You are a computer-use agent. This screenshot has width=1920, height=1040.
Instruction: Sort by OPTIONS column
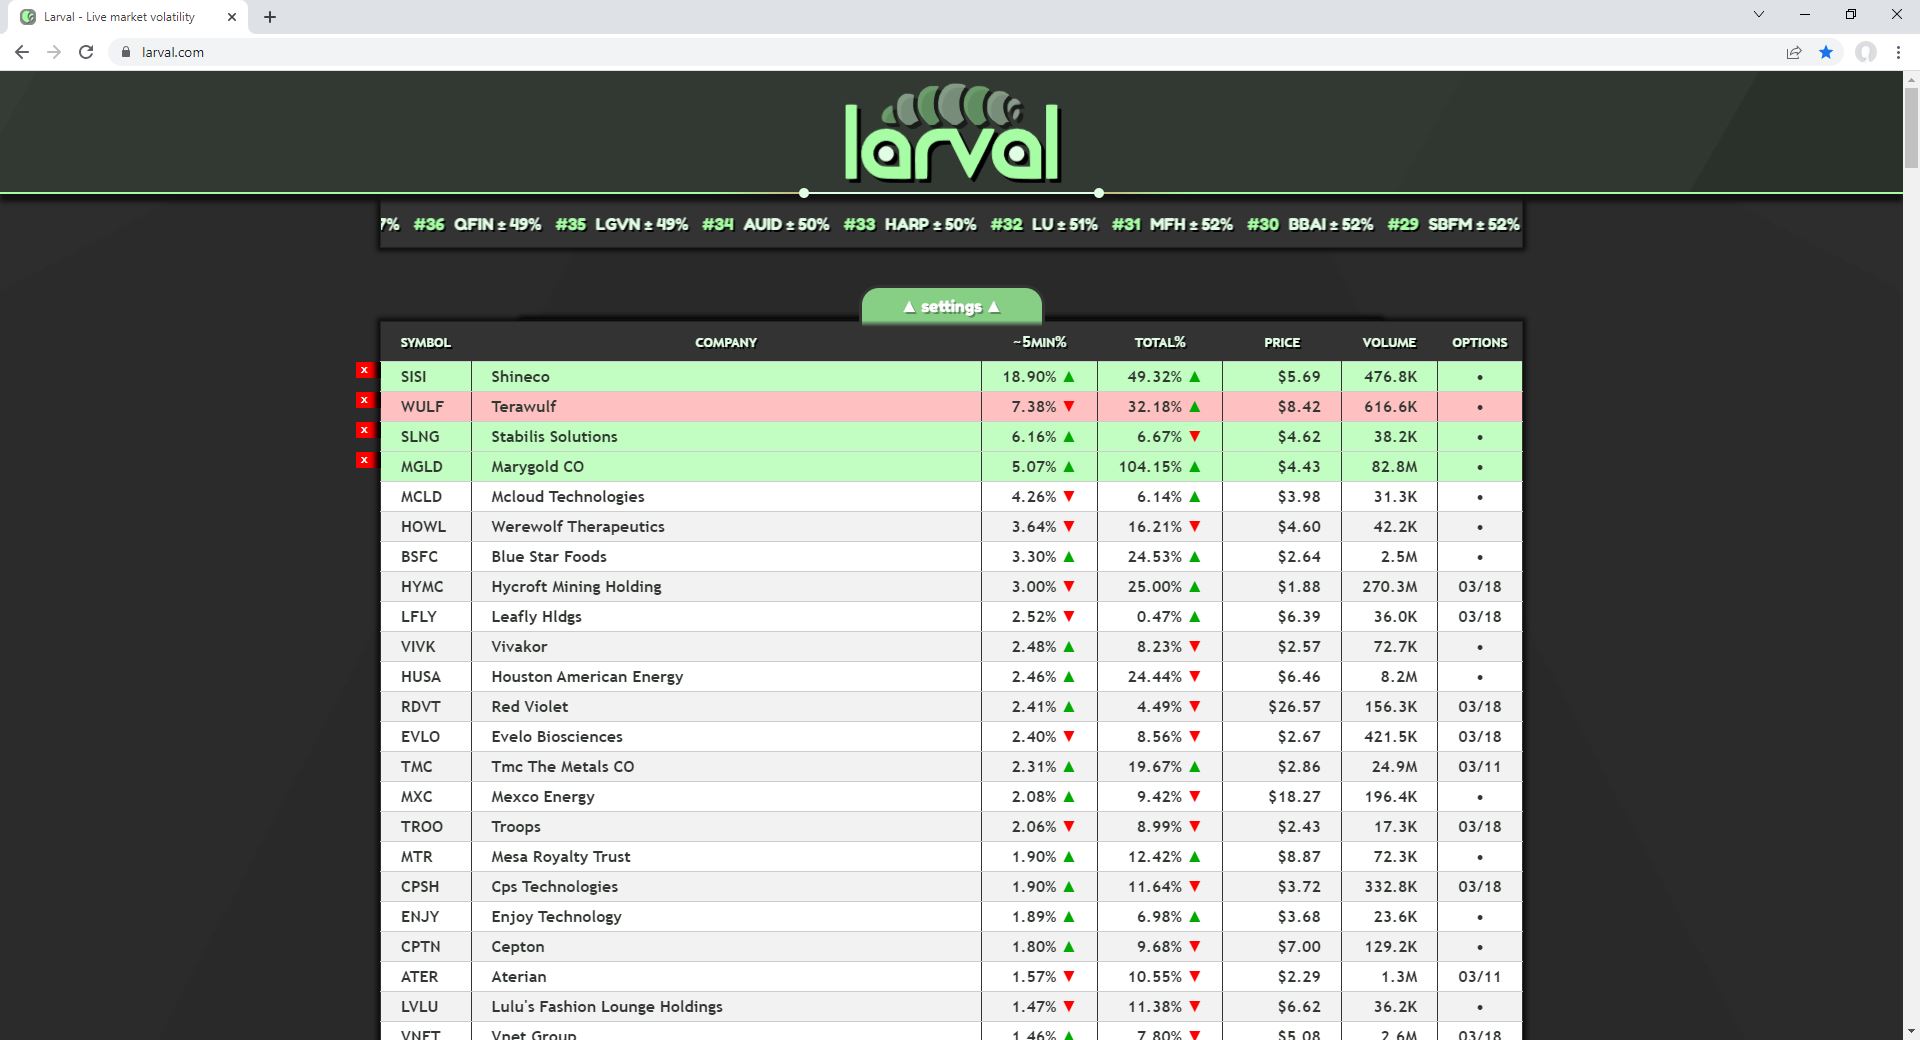point(1480,342)
